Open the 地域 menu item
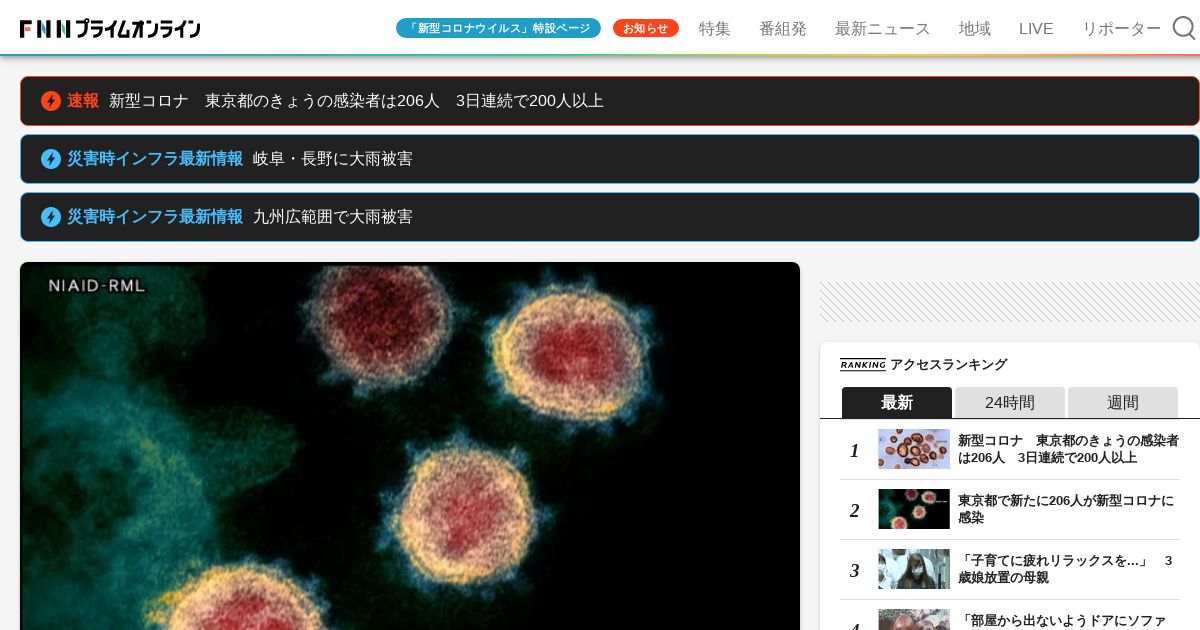 975,29
